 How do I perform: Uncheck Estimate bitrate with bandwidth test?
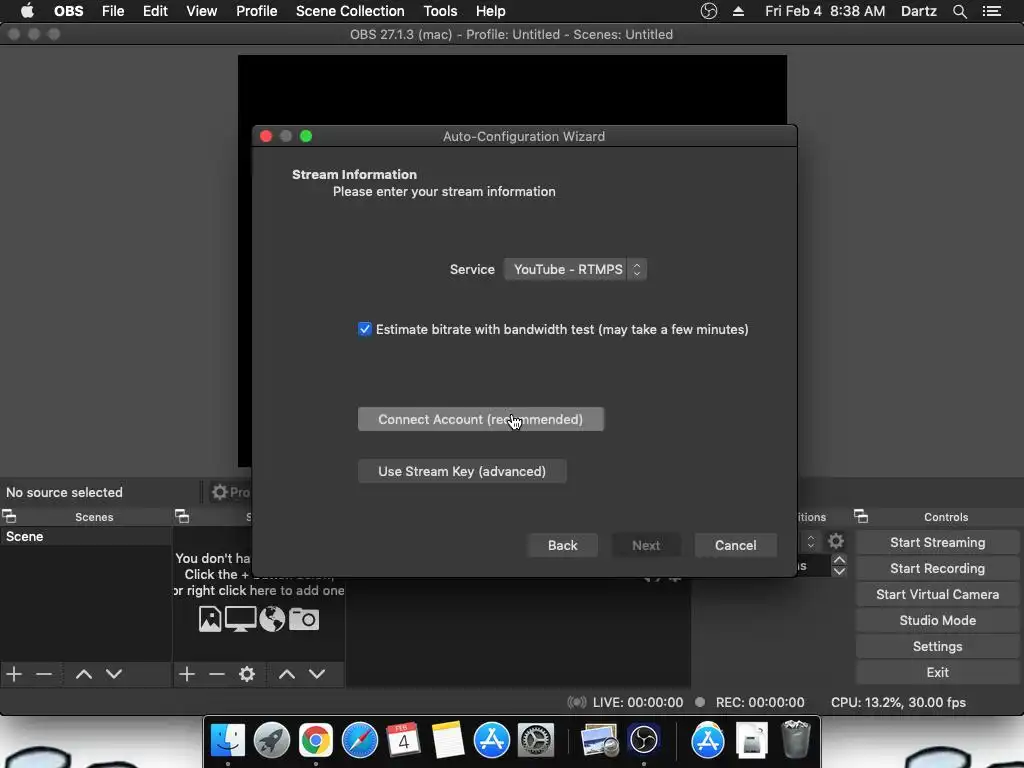364,329
